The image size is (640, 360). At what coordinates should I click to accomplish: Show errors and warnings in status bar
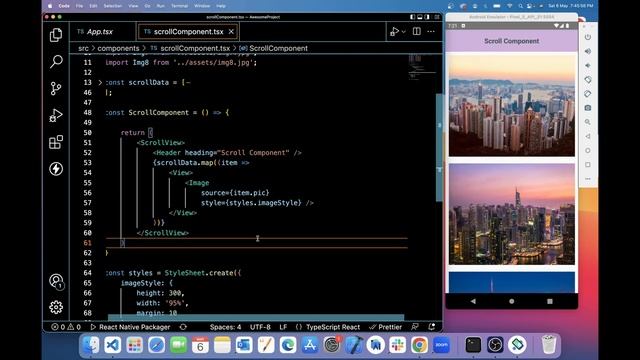pyautogui.click(x=66, y=327)
